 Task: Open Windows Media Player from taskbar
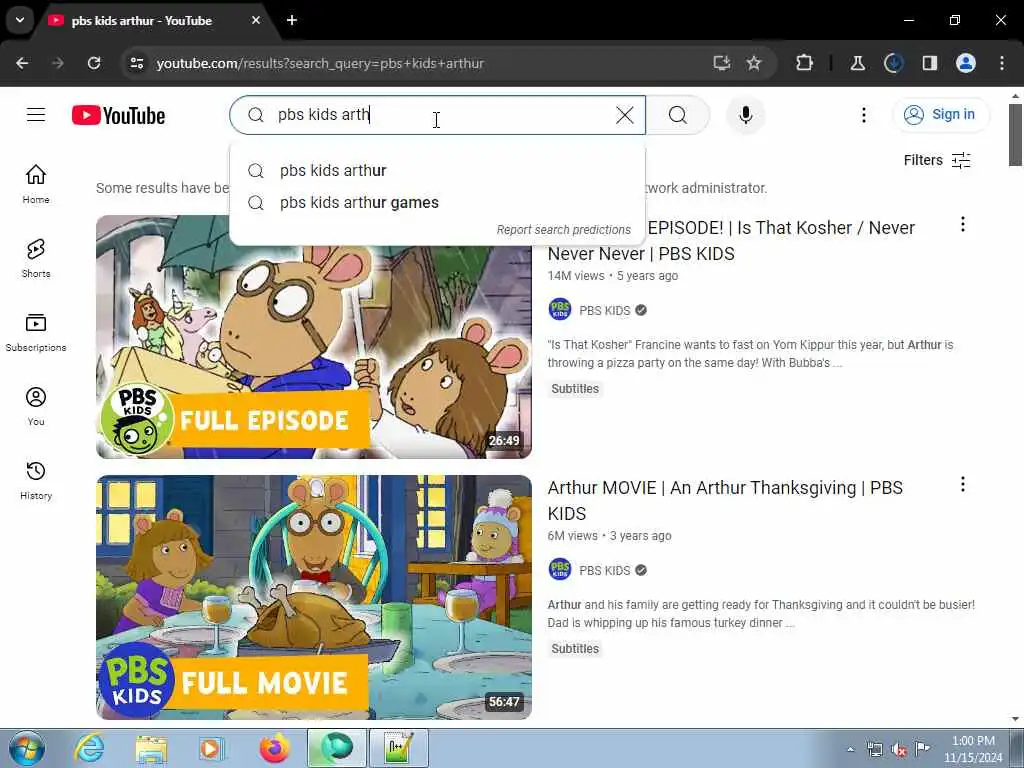(x=212, y=748)
